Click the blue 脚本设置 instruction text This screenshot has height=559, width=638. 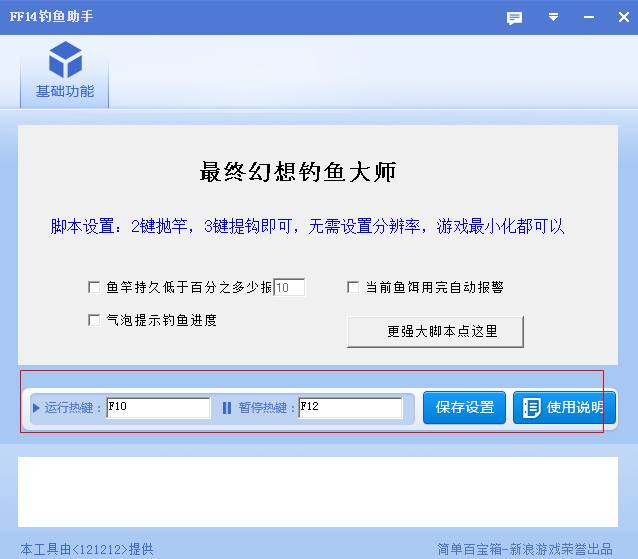pos(307,226)
